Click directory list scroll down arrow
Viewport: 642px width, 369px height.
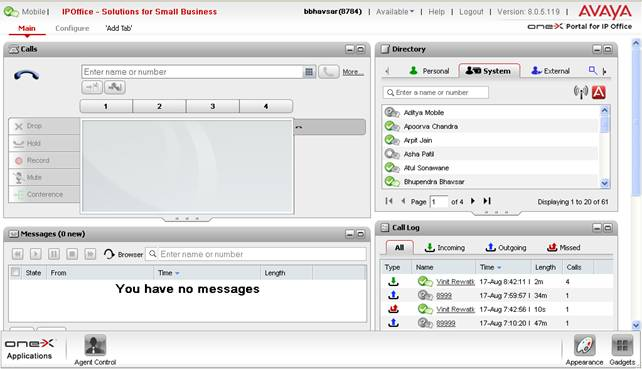click(x=605, y=183)
